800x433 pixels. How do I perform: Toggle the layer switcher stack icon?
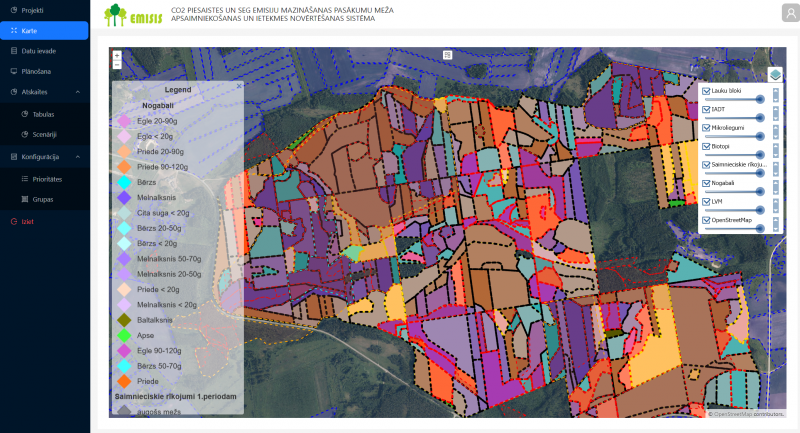click(775, 74)
